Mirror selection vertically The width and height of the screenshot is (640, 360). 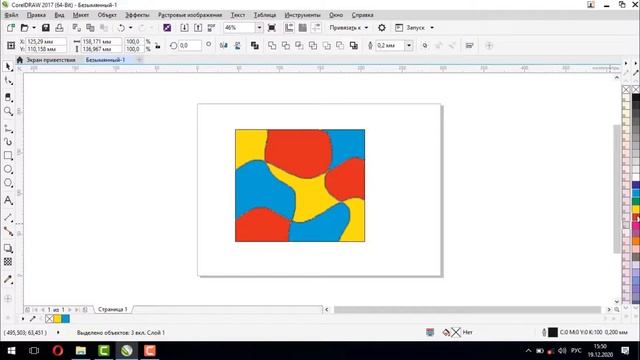point(238,46)
